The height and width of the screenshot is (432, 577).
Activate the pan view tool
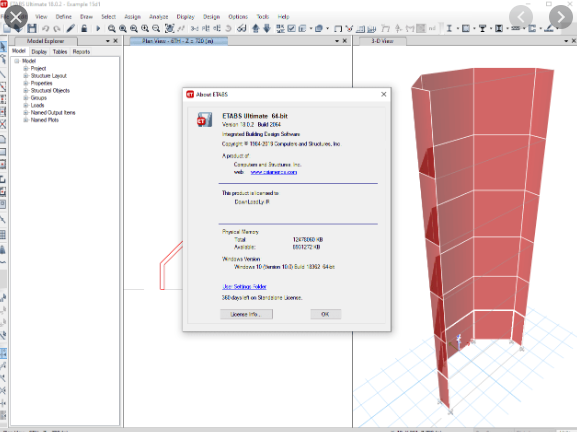point(169,28)
